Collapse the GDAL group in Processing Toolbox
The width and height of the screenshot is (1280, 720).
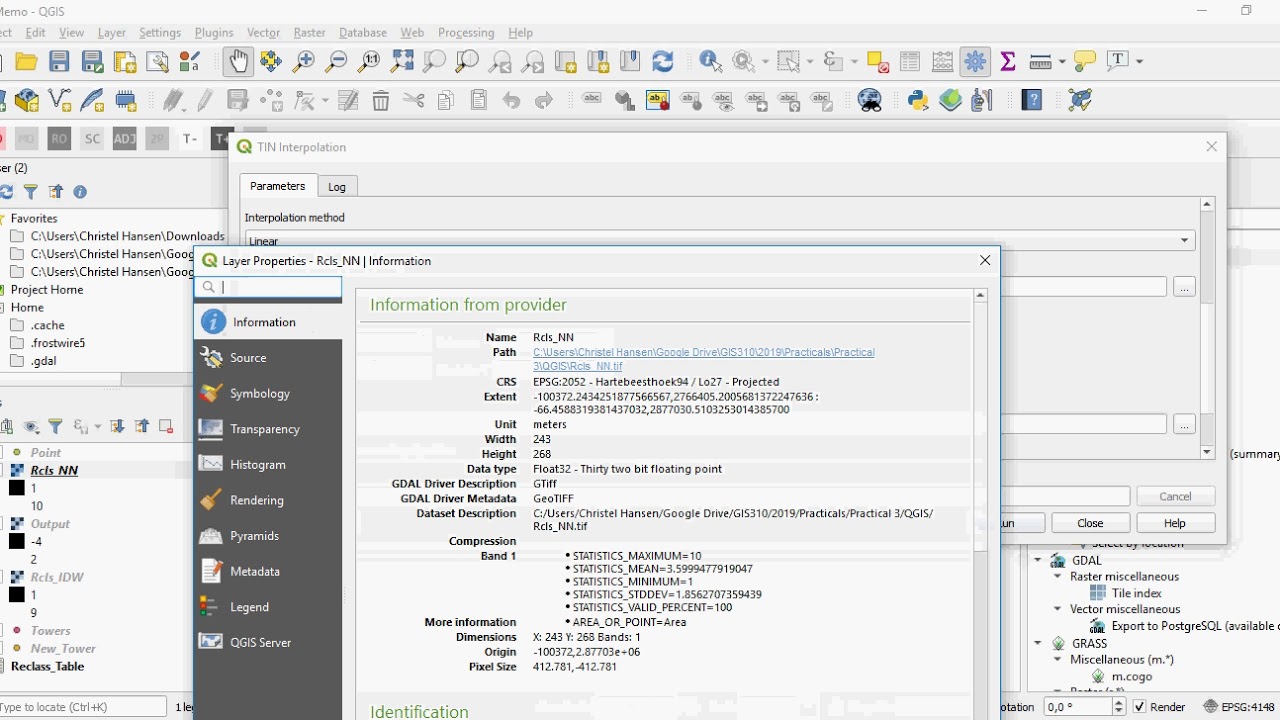[x=1038, y=560]
